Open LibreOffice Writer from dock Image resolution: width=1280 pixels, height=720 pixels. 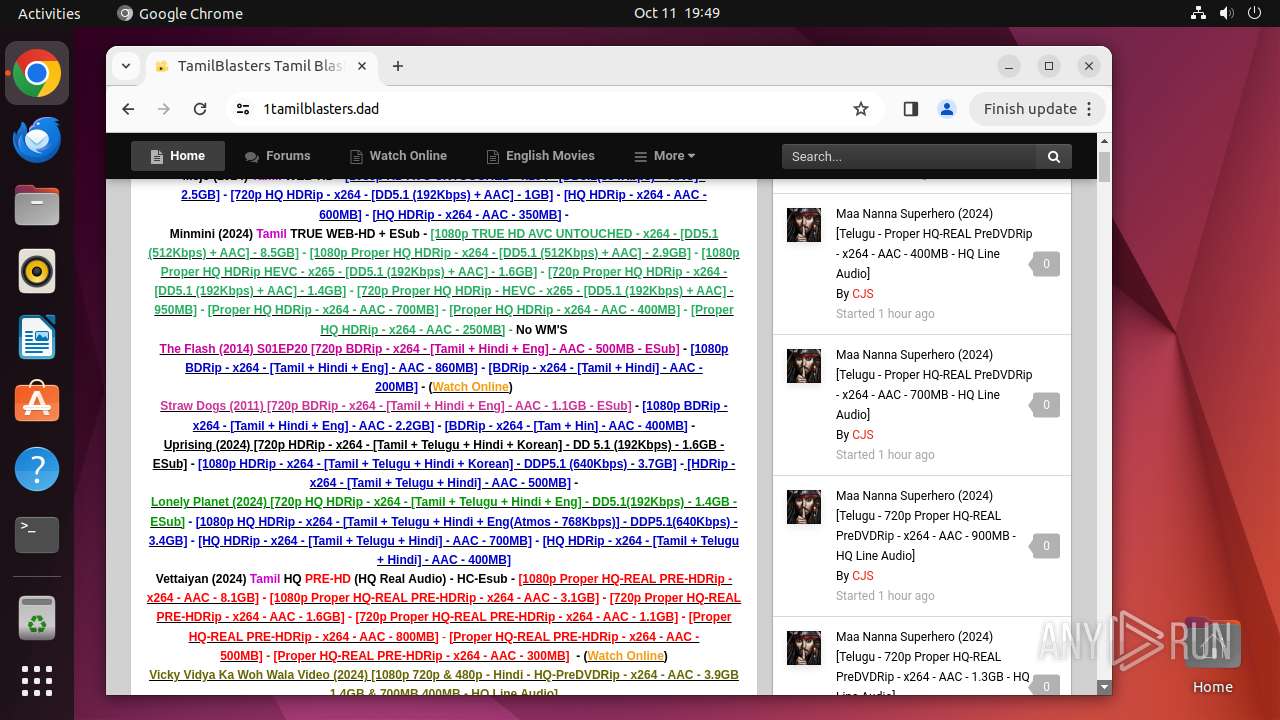pyautogui.click(x=37, y=338)
